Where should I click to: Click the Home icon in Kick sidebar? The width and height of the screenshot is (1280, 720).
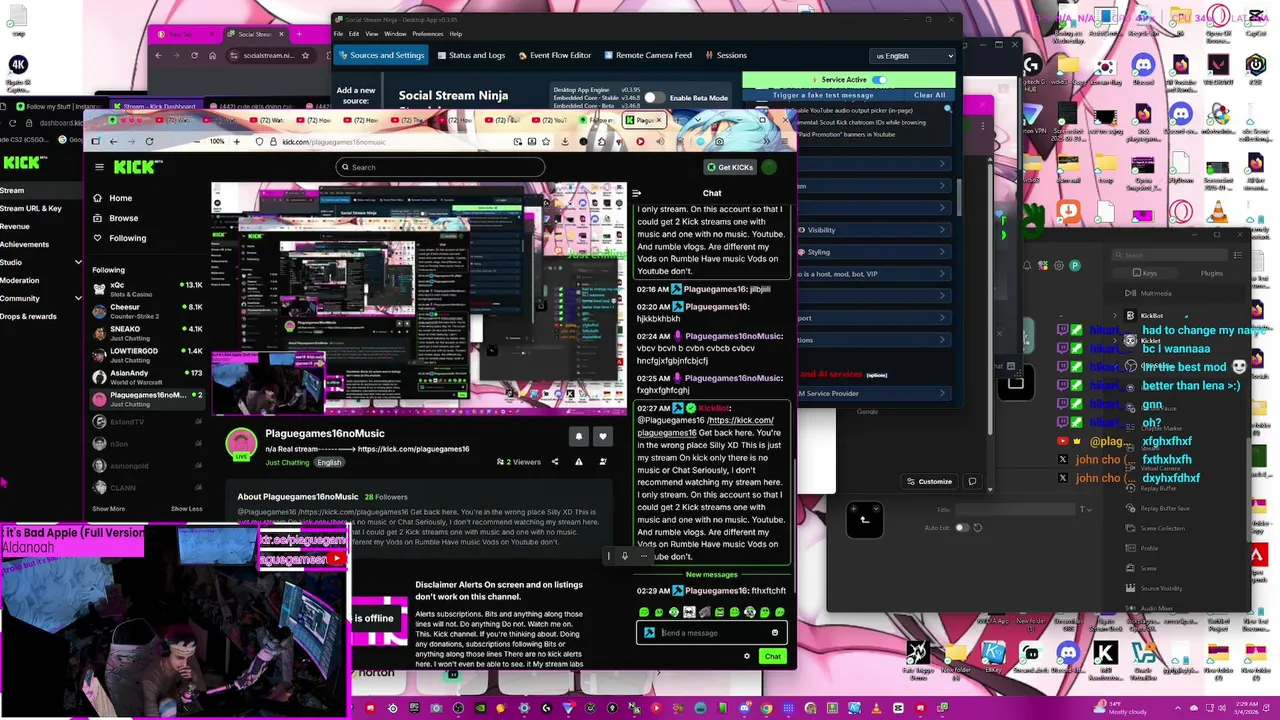97,198
